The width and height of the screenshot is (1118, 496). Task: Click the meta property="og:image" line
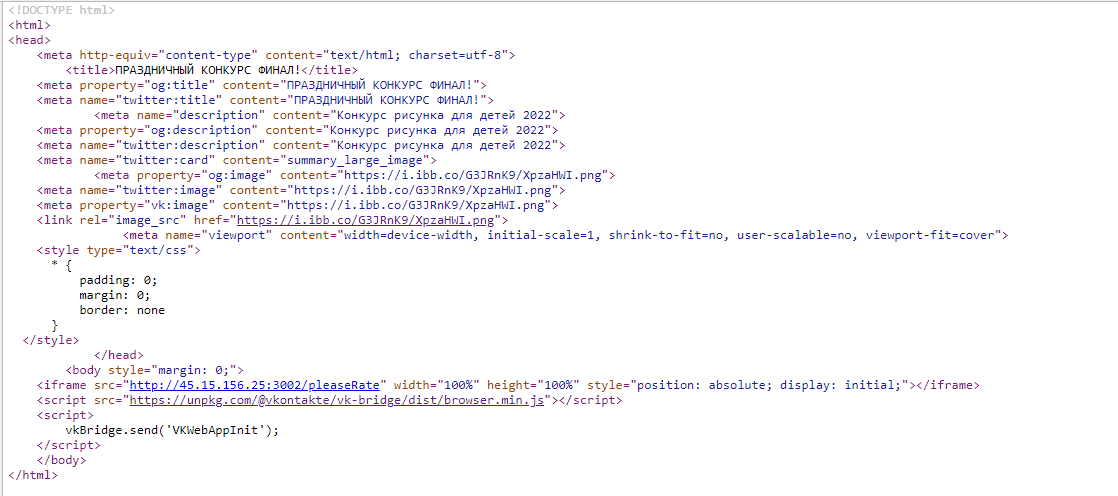tap(354, 175)
